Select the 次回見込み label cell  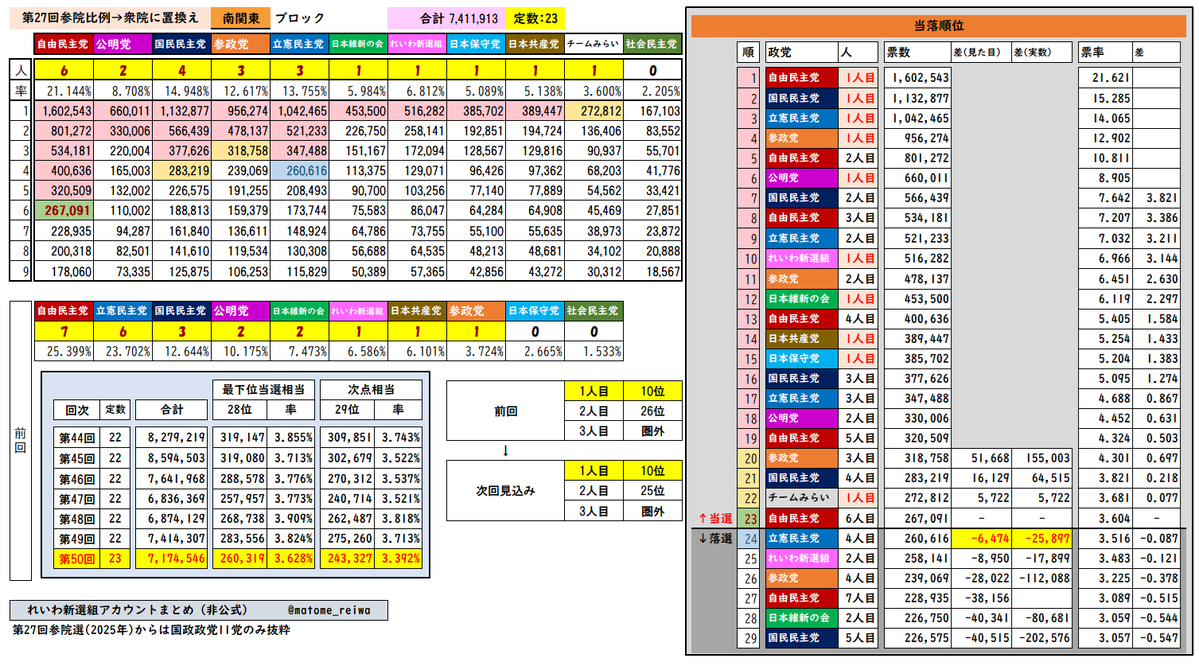coord(505,491)
